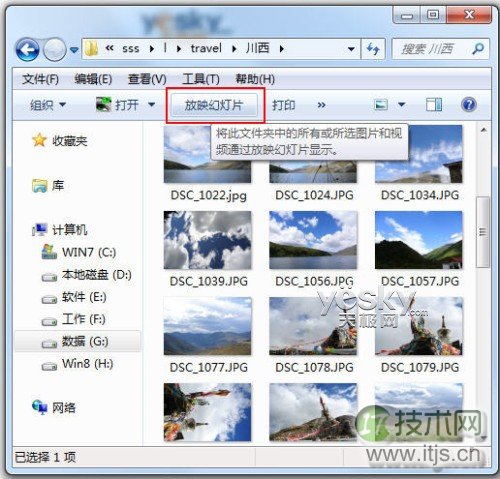Click the change view icon
Image resolution: width=500 pixels, height=479 pixels.
tap(381, 105)
